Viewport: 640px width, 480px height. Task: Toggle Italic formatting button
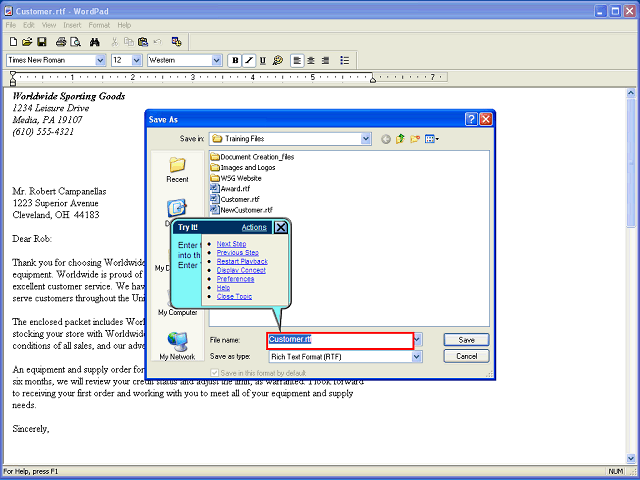click(249, 60)
